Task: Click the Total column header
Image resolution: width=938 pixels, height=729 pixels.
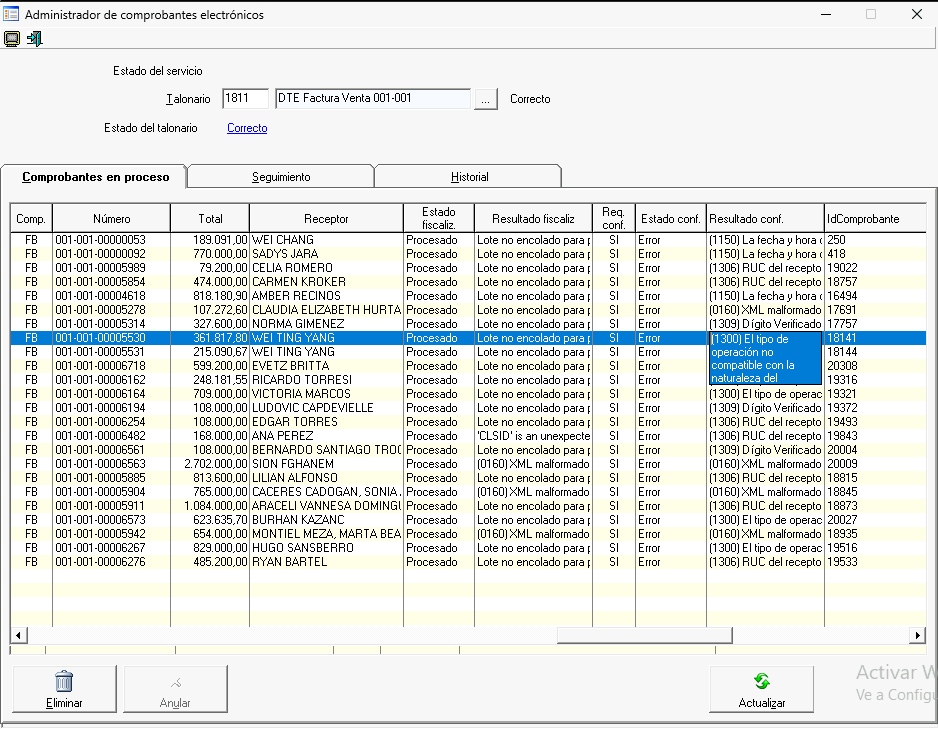Action: pyautogui.click(x=210, y=219)
